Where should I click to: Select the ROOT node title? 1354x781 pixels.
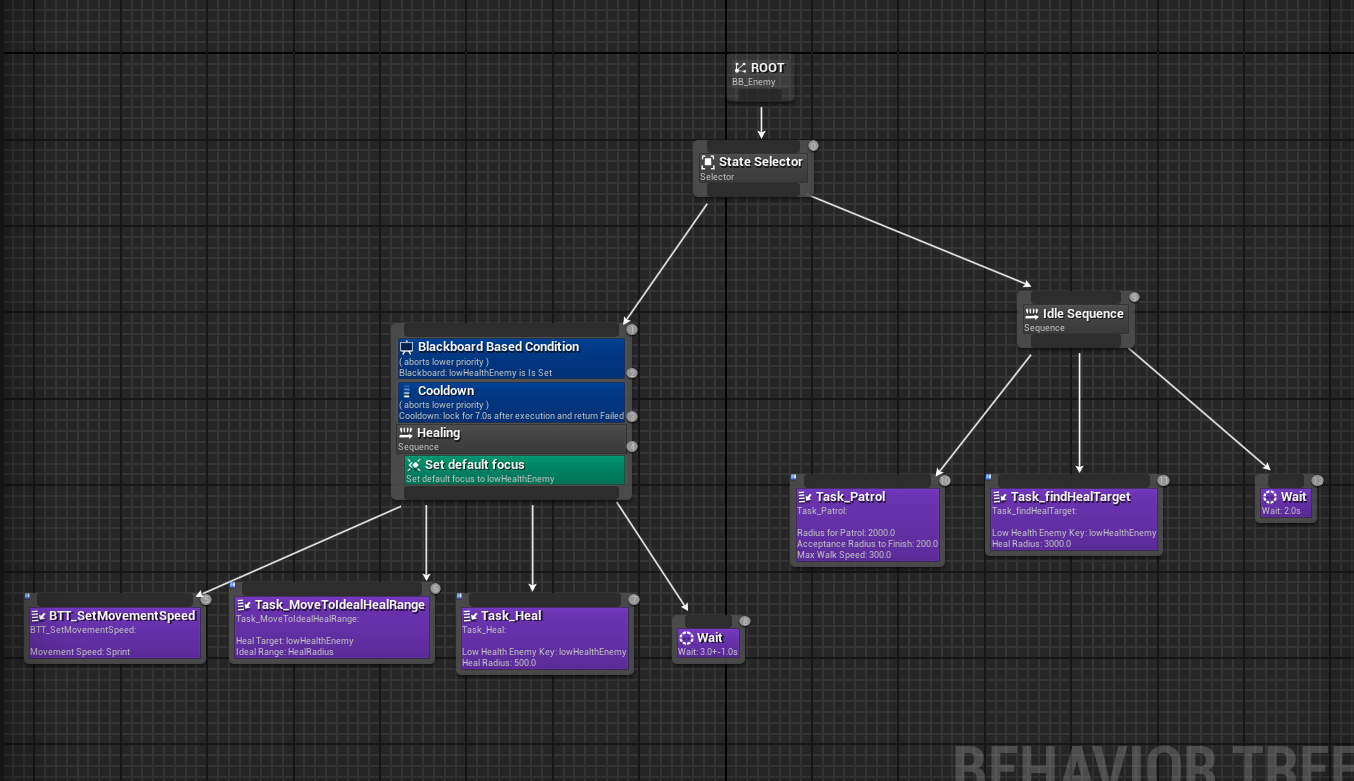point(768,68)
